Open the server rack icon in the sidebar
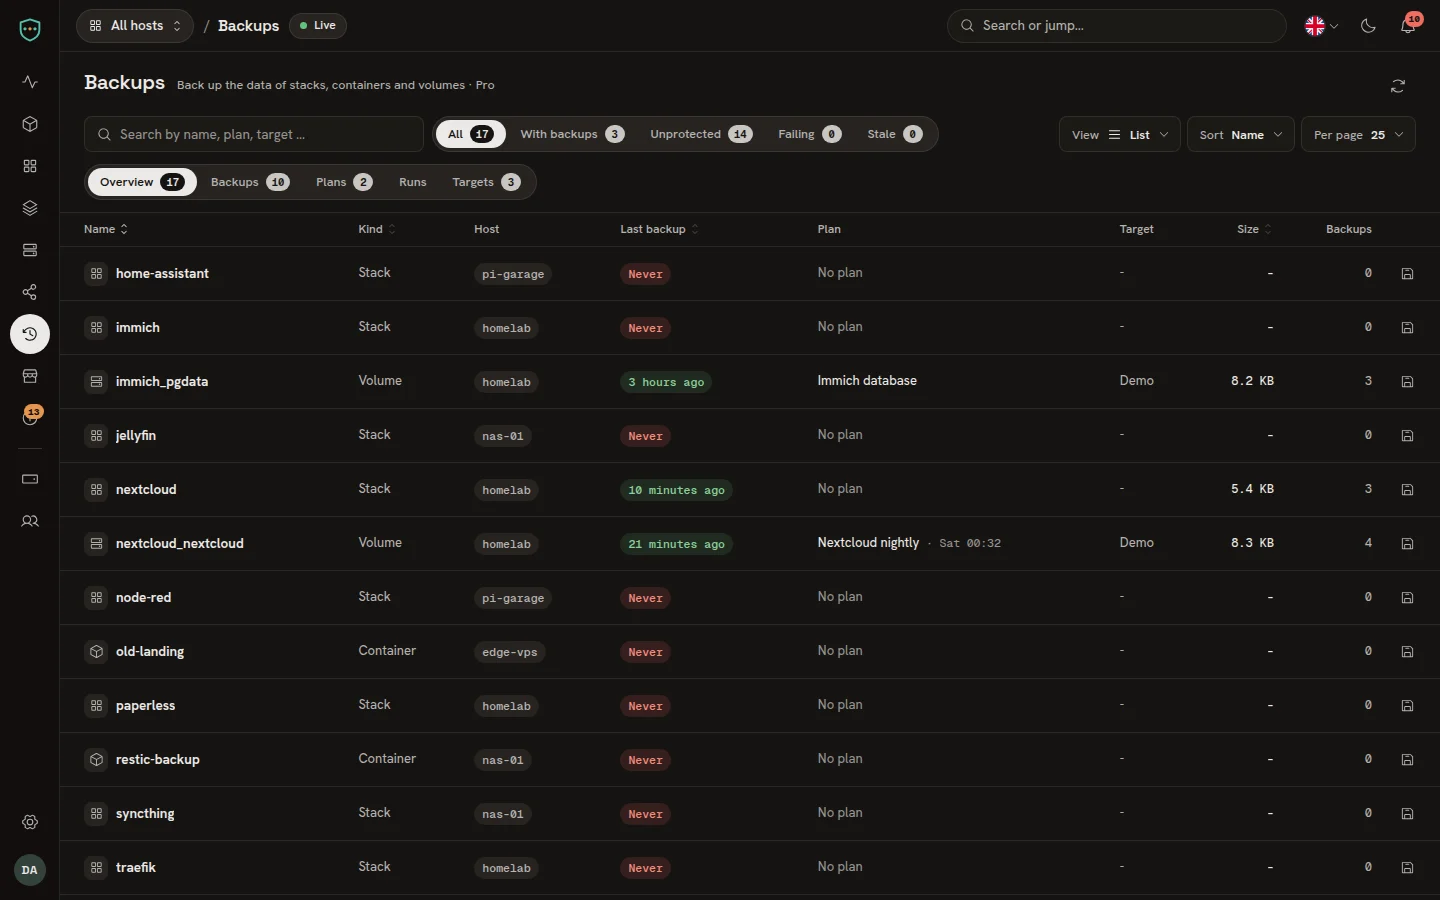The height and width of the screenshot is (900, 1440). [30, 250]
